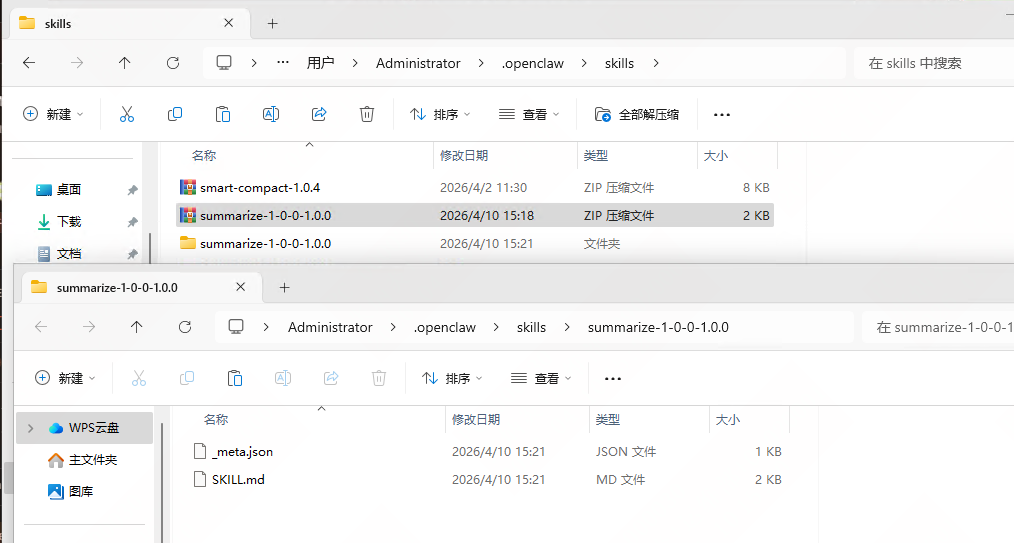Open New dropdown in summarize window
This screenshot has width=1014, height=543.
(x=65, y=378)
